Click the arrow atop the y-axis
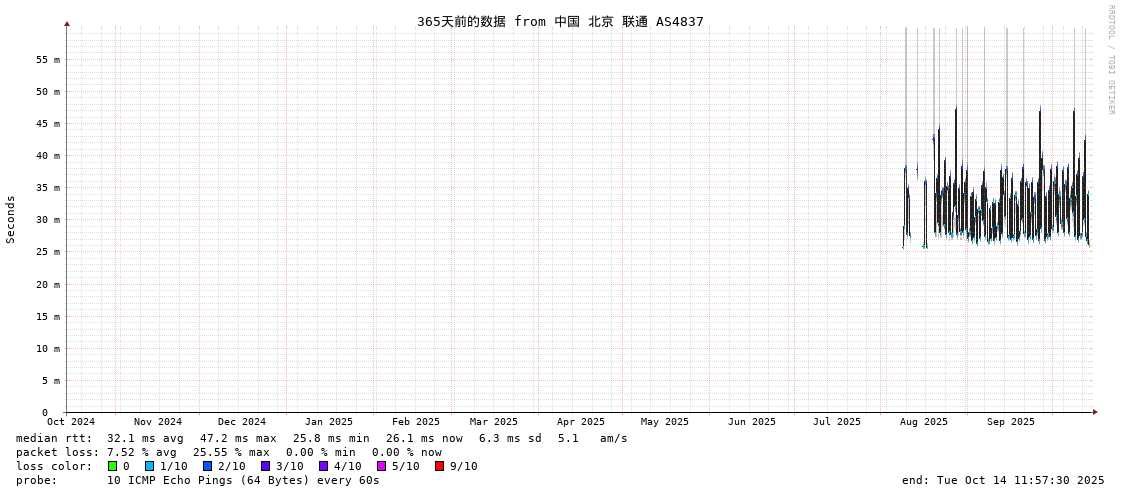 (67, 23)
